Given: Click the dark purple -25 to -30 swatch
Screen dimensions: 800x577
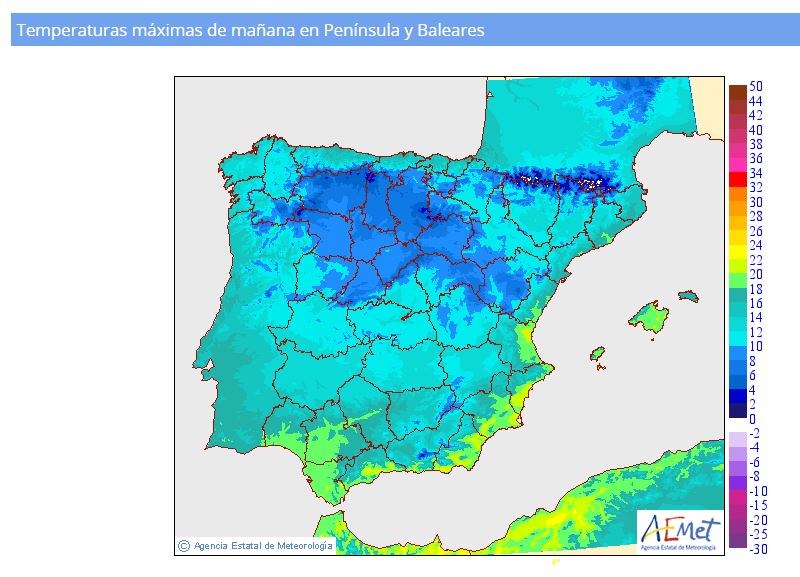Looking at the screenshot, I should (737, 541).
